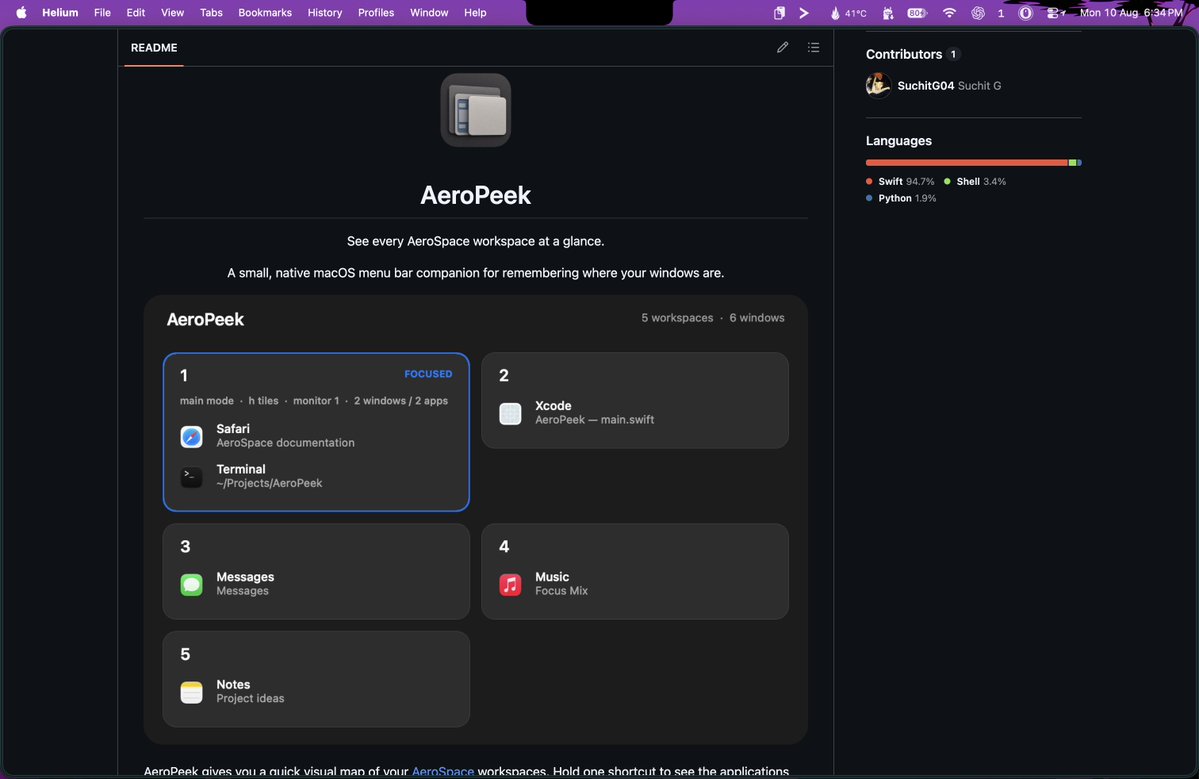Screen dimensions: 1199x779
Task: Click the 6 windows count text
Action: pos(757,318)
